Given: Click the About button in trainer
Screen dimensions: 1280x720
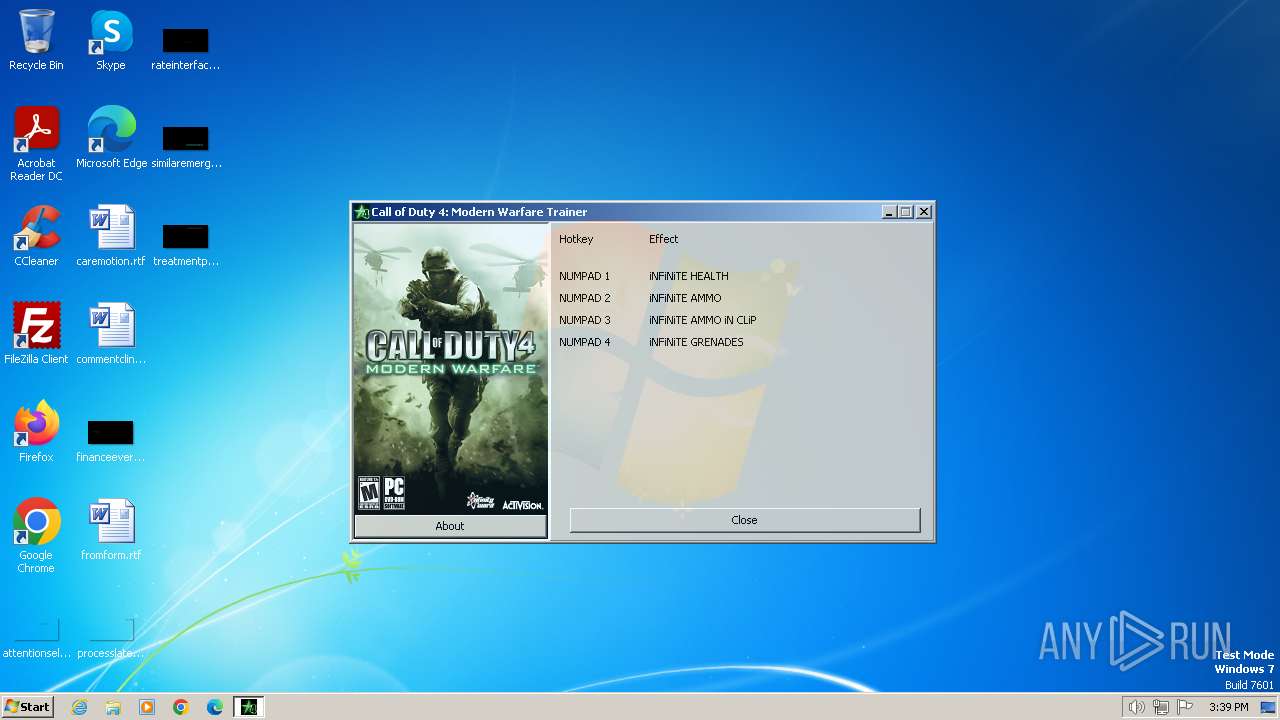Looking at the screenshot, I should pyautogui.click(x=450, y=526).
